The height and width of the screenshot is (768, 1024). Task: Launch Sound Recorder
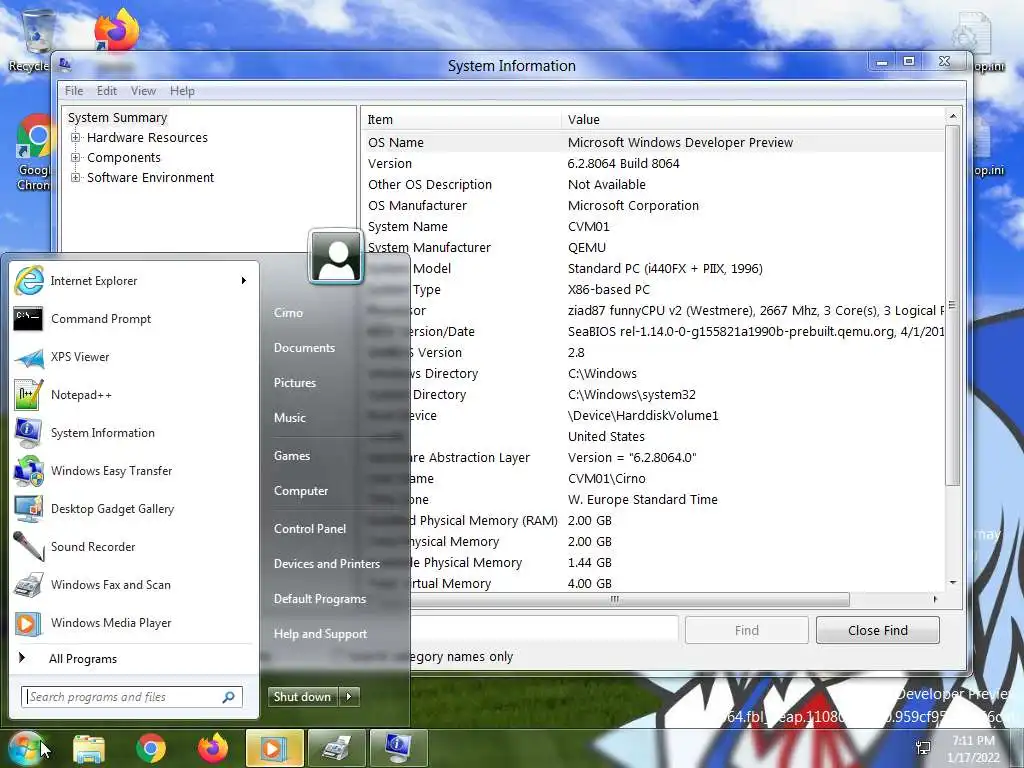(x=134, y=547)
